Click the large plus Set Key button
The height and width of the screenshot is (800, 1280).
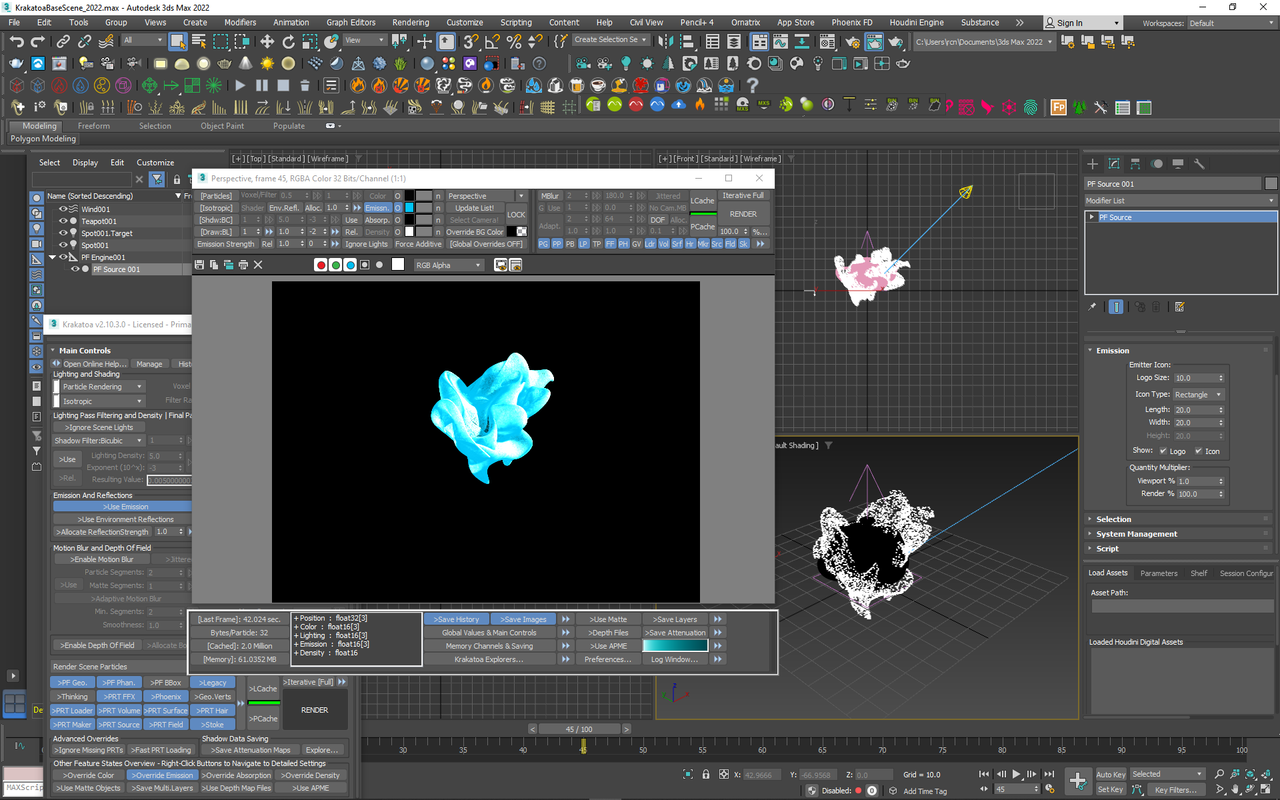pos(1077,780)
